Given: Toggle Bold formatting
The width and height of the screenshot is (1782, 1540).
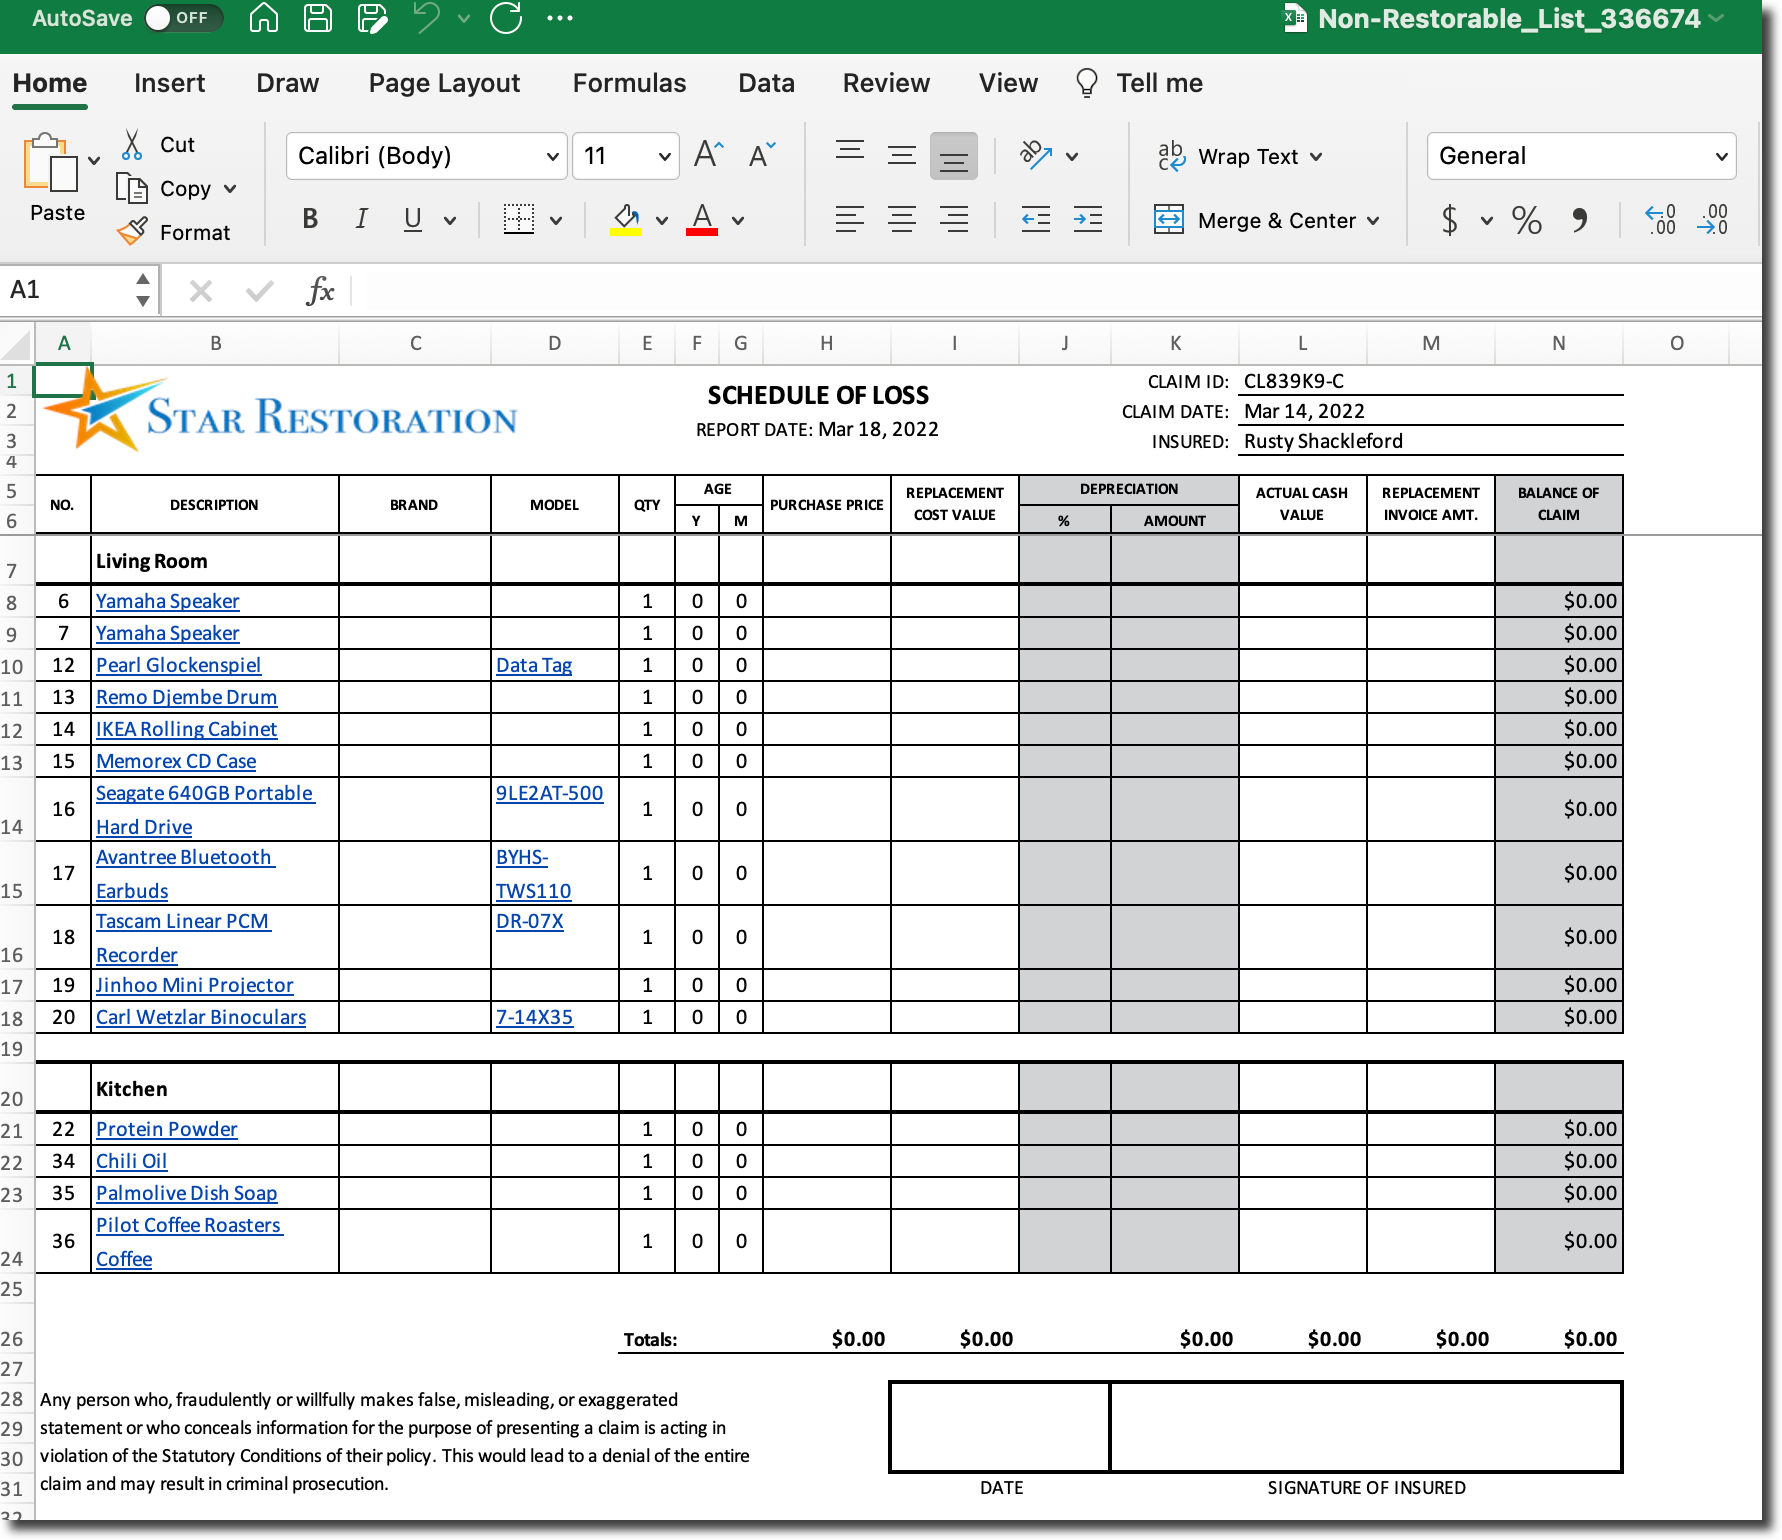Looking at the screenshot, I should pyautogui.click(x=310, y=219).
